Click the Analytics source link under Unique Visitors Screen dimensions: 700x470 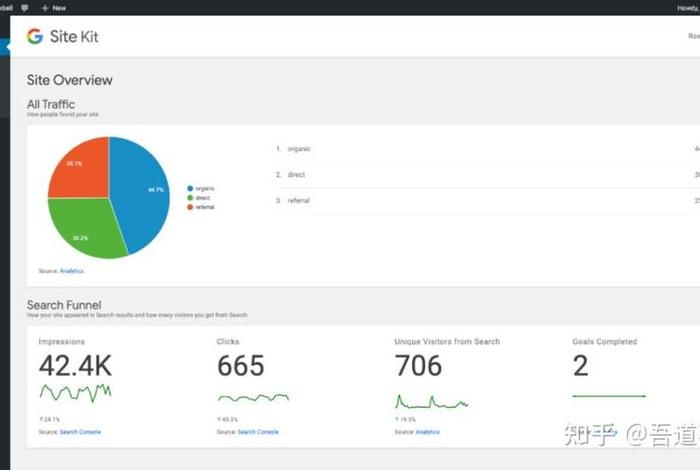click(x=427, y=432)
